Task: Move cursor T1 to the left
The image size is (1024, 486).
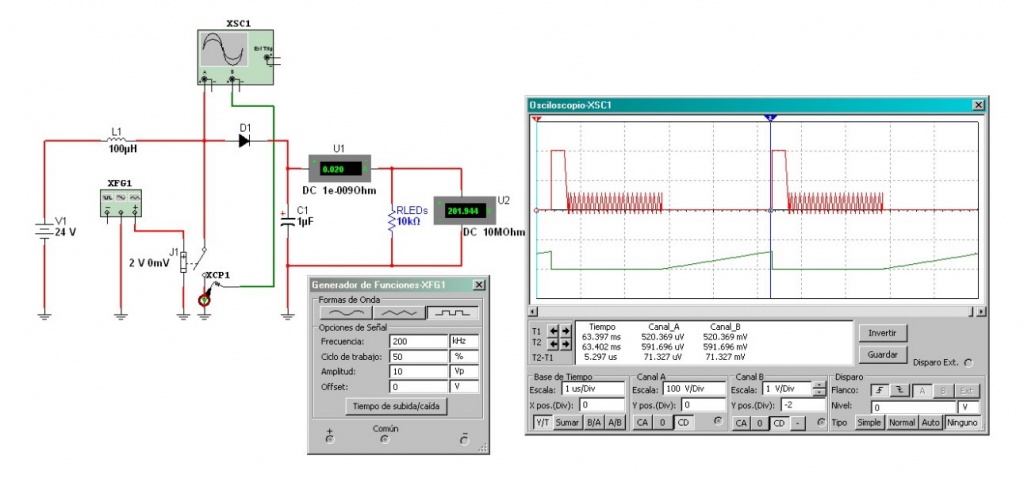Action: coord(553,331)
